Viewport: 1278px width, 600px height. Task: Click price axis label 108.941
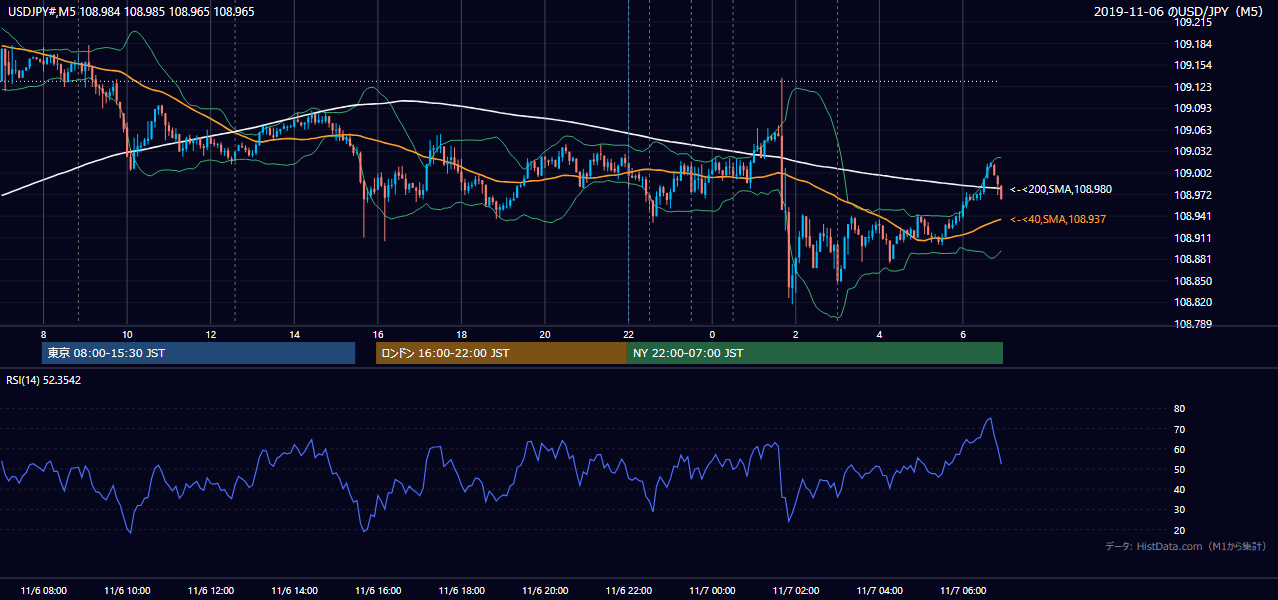click(1193, 216)
